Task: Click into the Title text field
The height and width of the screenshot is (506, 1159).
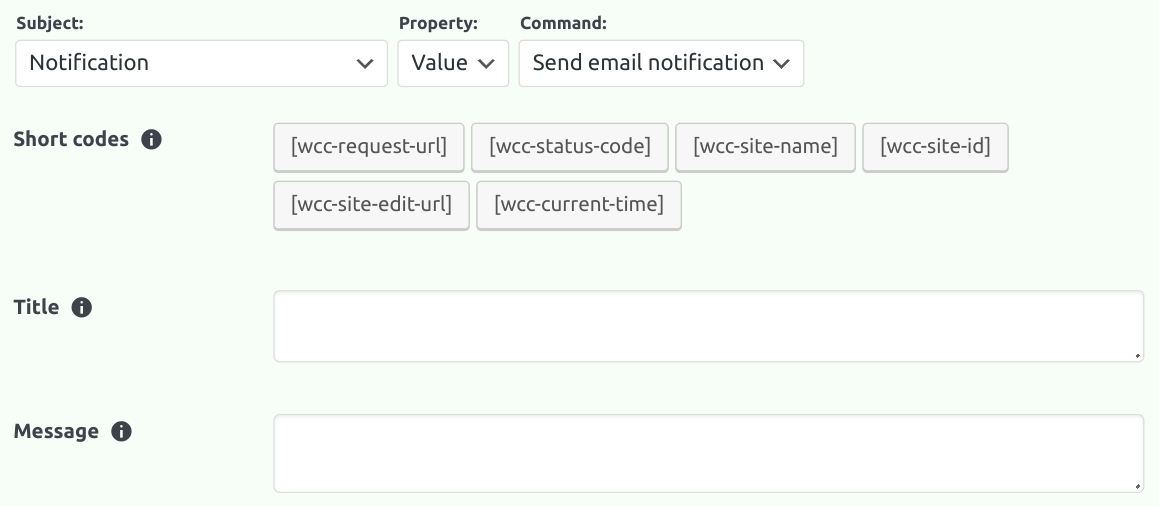Action: (x=708, y=326)
